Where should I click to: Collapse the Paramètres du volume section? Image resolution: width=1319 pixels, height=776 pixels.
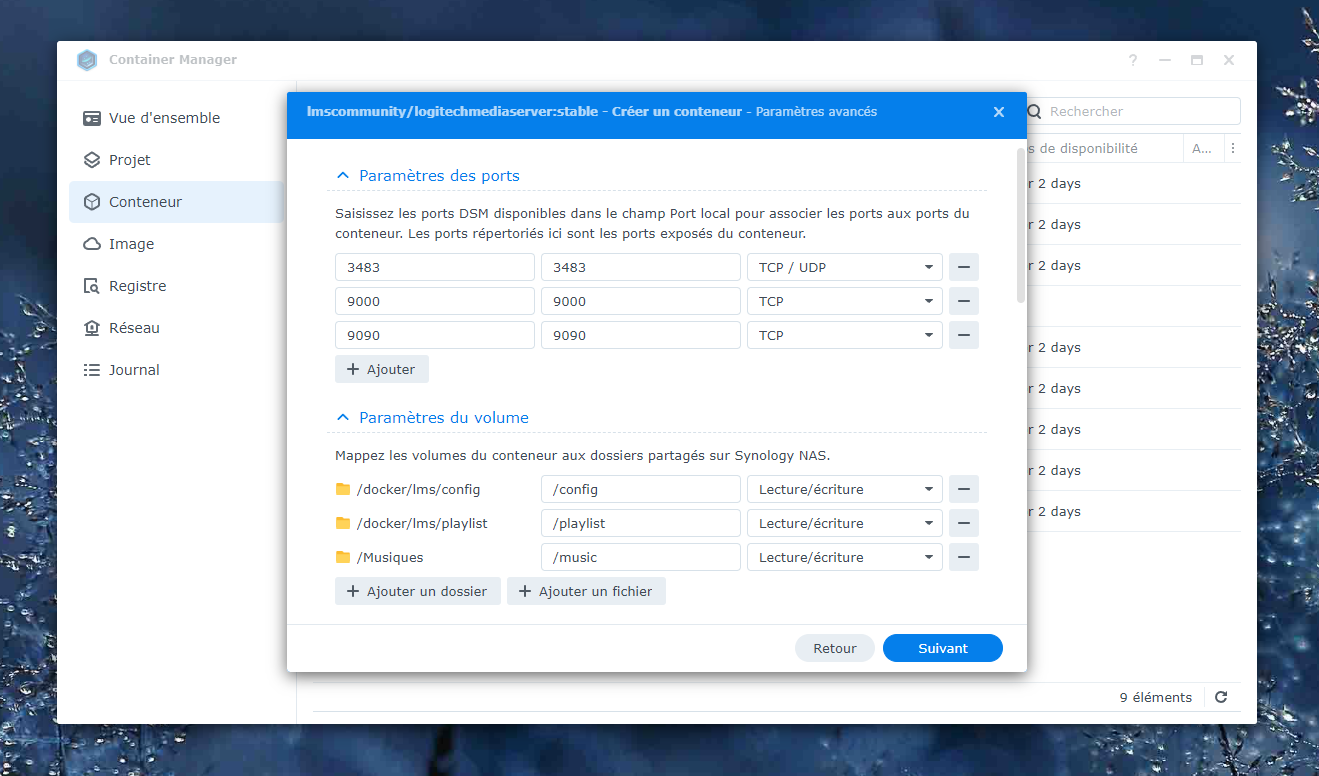343,418
